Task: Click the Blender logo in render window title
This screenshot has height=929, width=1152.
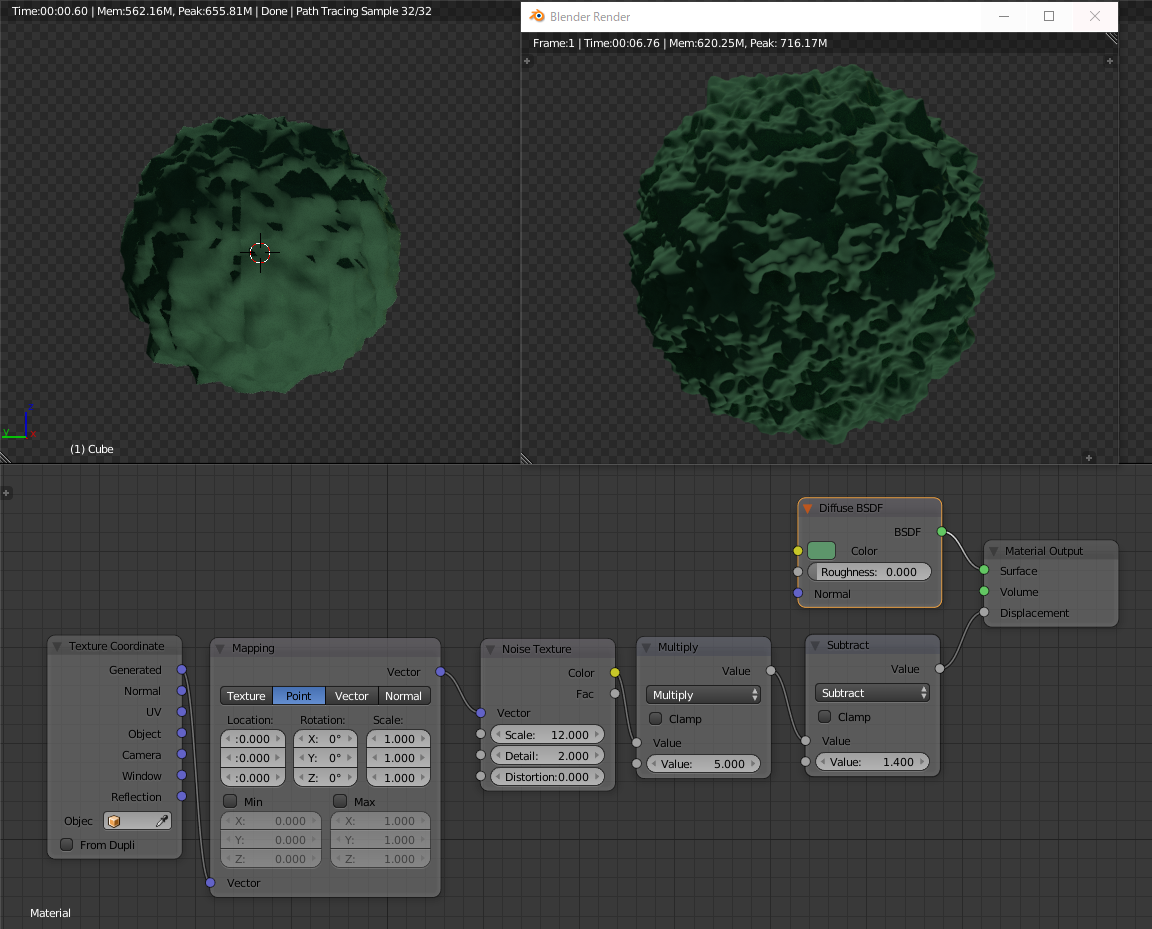Action: (537, 16)
